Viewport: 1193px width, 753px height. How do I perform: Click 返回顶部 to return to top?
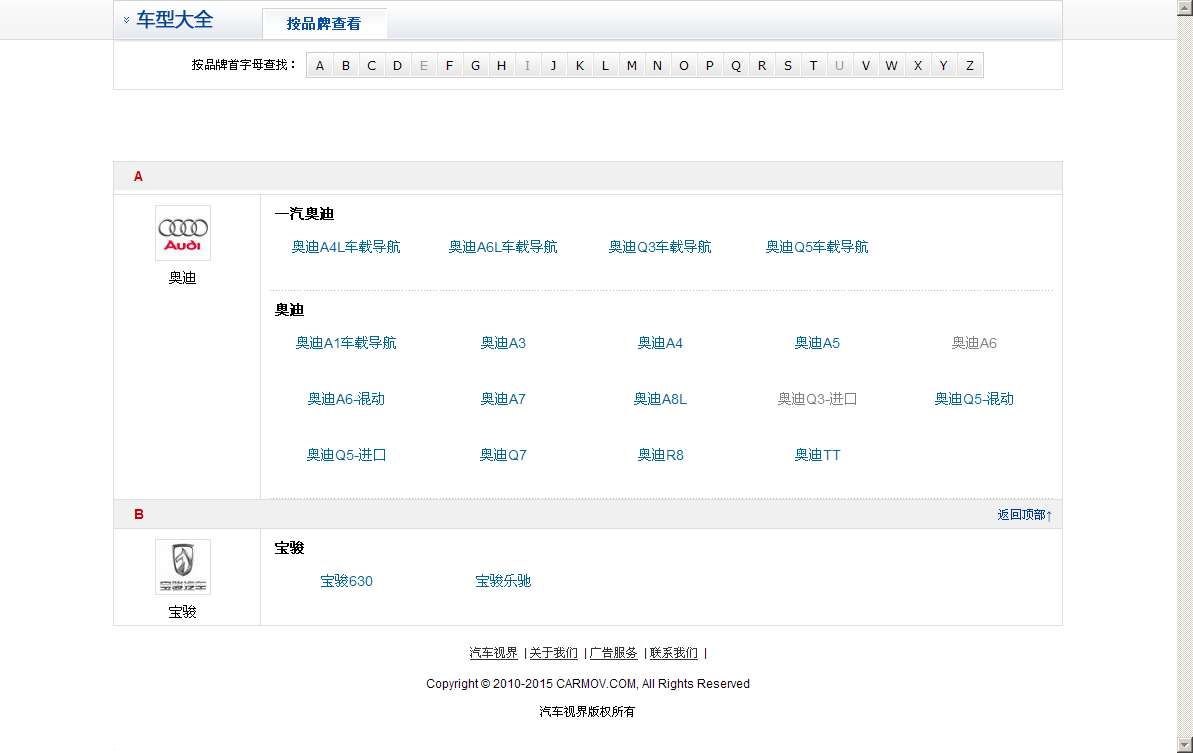[1023, 515]
